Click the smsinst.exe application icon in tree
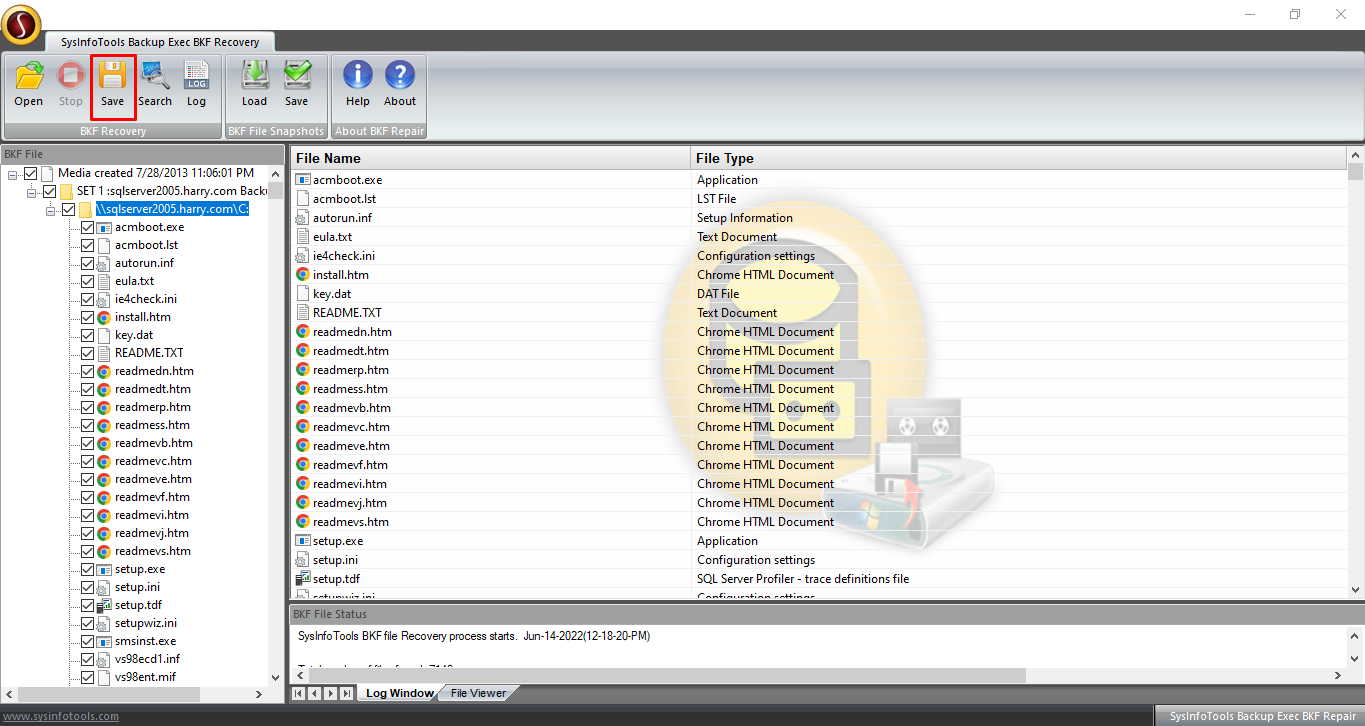 pyautogui.click(x=104, y=641)
